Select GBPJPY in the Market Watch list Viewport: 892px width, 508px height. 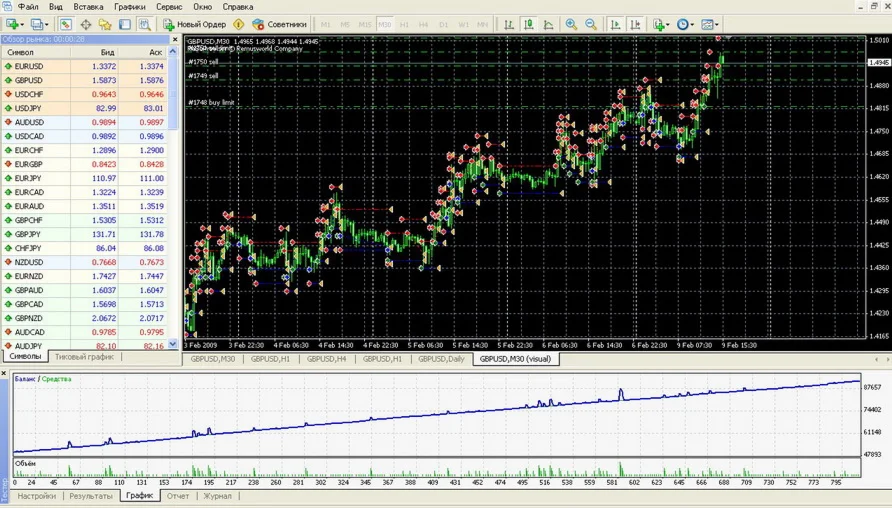click(x=29, y=234)
